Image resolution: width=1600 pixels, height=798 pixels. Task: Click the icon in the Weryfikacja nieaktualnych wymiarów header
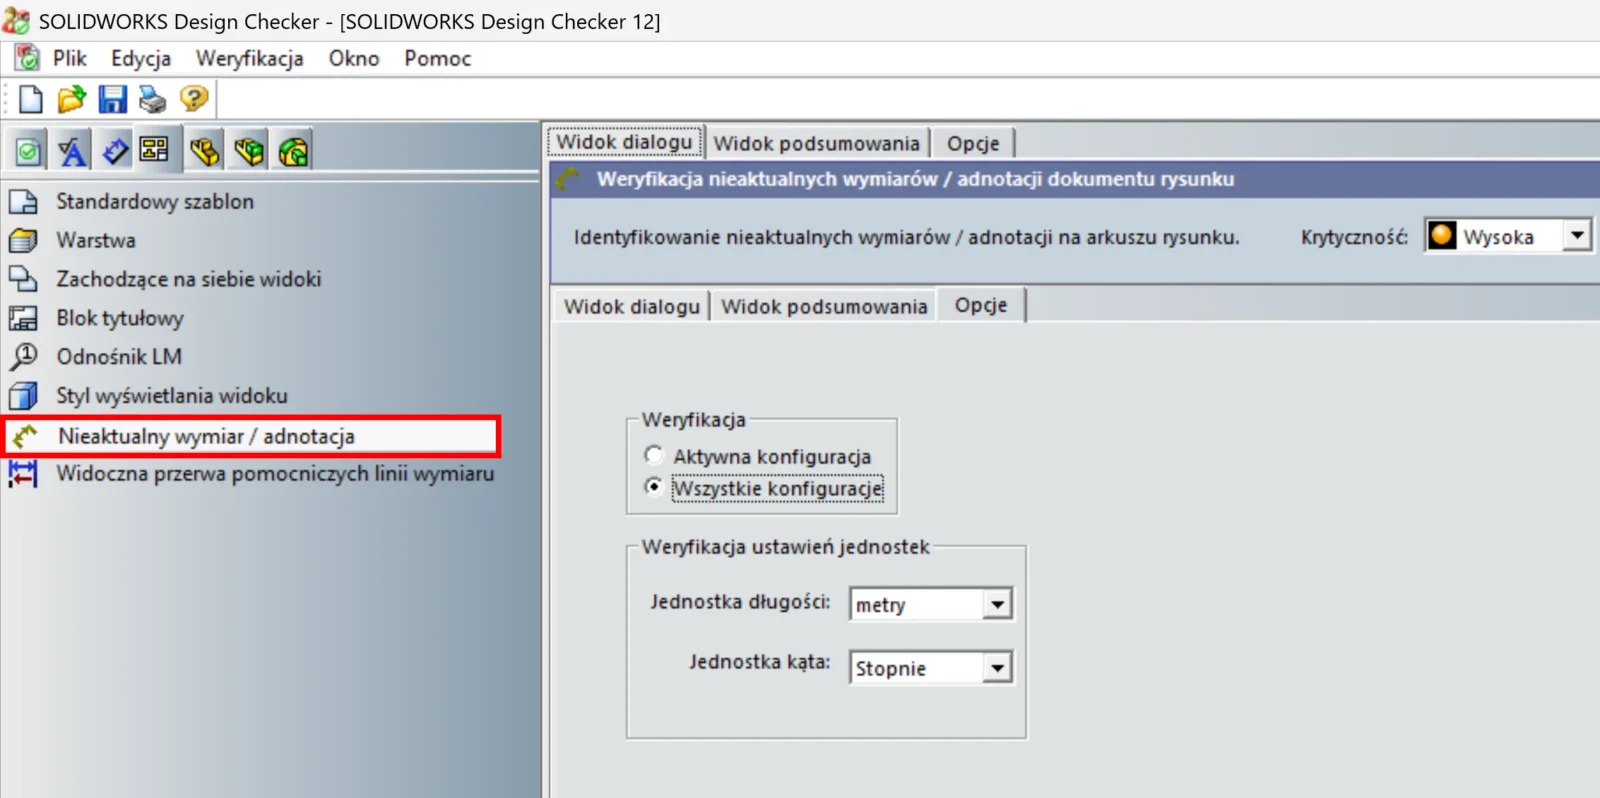pos(568,179)
